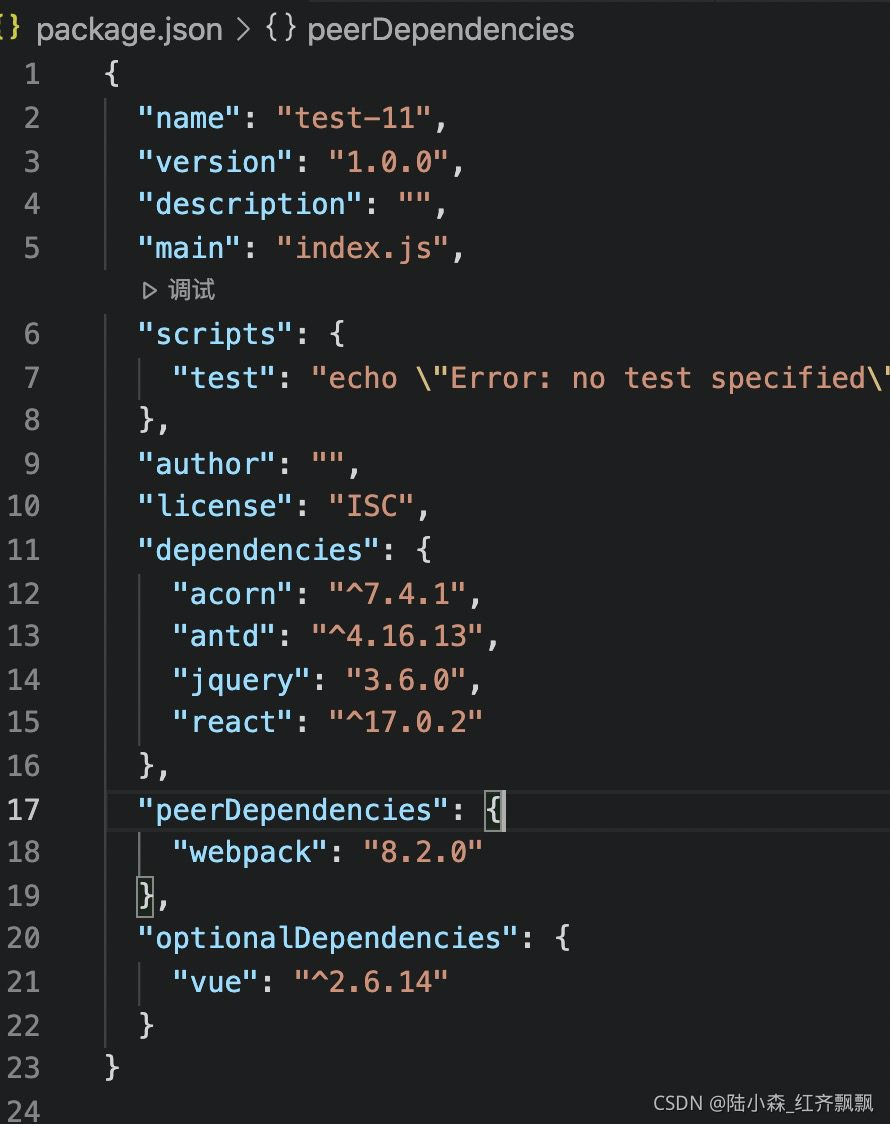Screen dimensions: 890x1124
Task: Click the "license" key
Action: tap(215, 506)
